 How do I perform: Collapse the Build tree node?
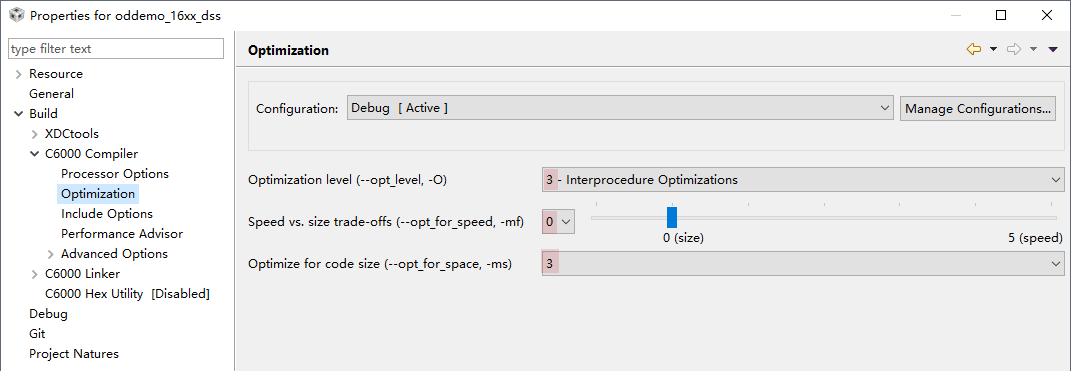(18, 114)
